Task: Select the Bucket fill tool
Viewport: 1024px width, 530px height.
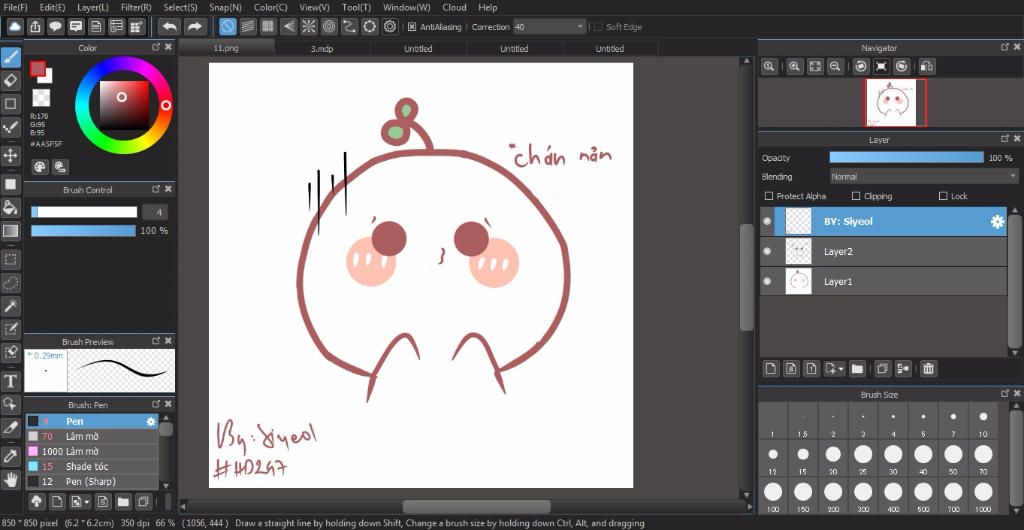Action: click(10, 207)
